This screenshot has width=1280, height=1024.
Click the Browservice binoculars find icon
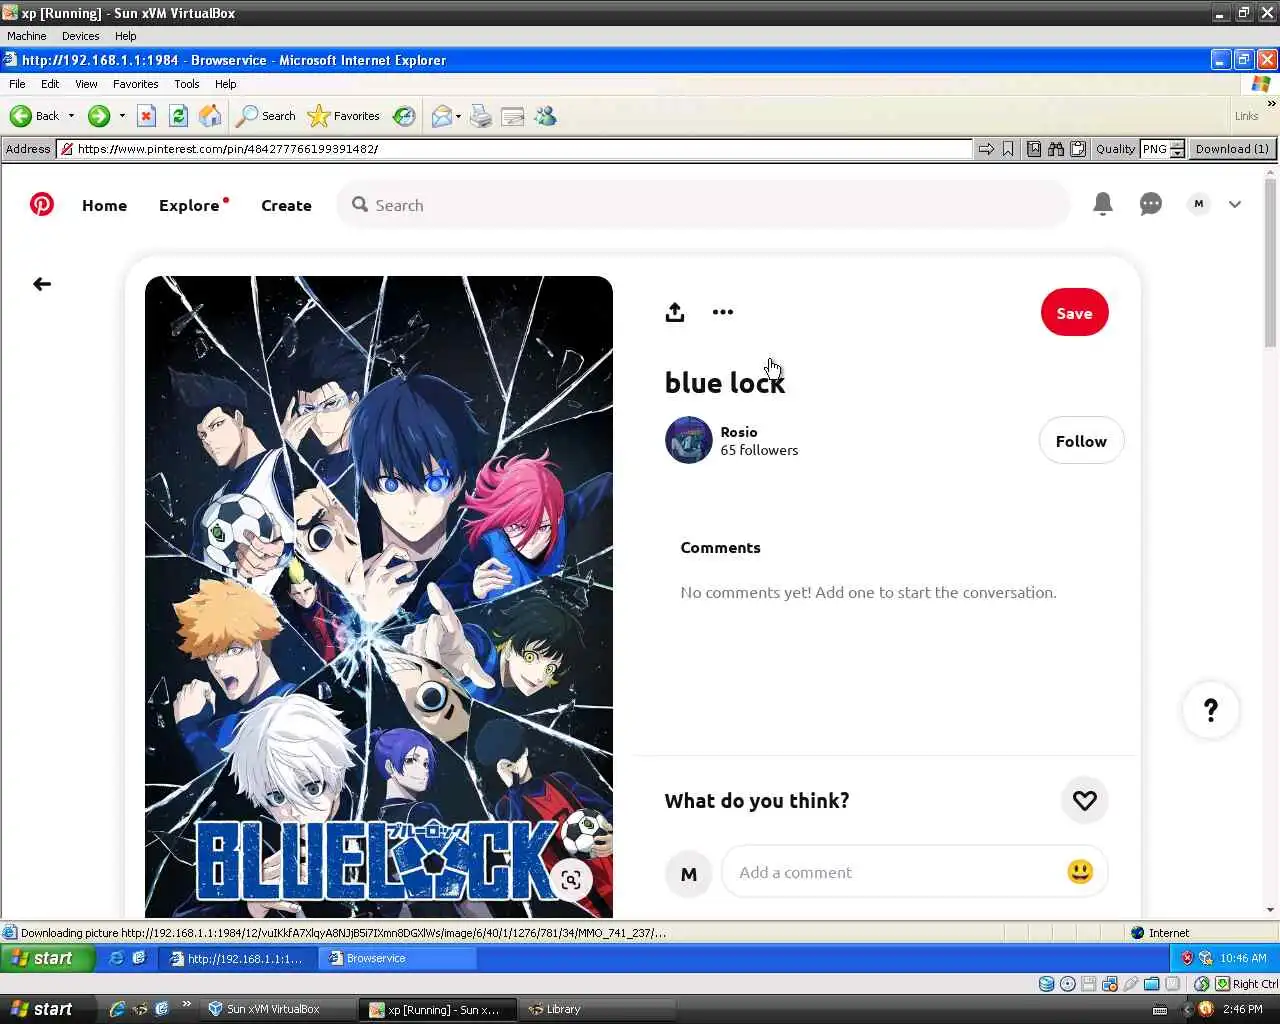pos(1056,149)
